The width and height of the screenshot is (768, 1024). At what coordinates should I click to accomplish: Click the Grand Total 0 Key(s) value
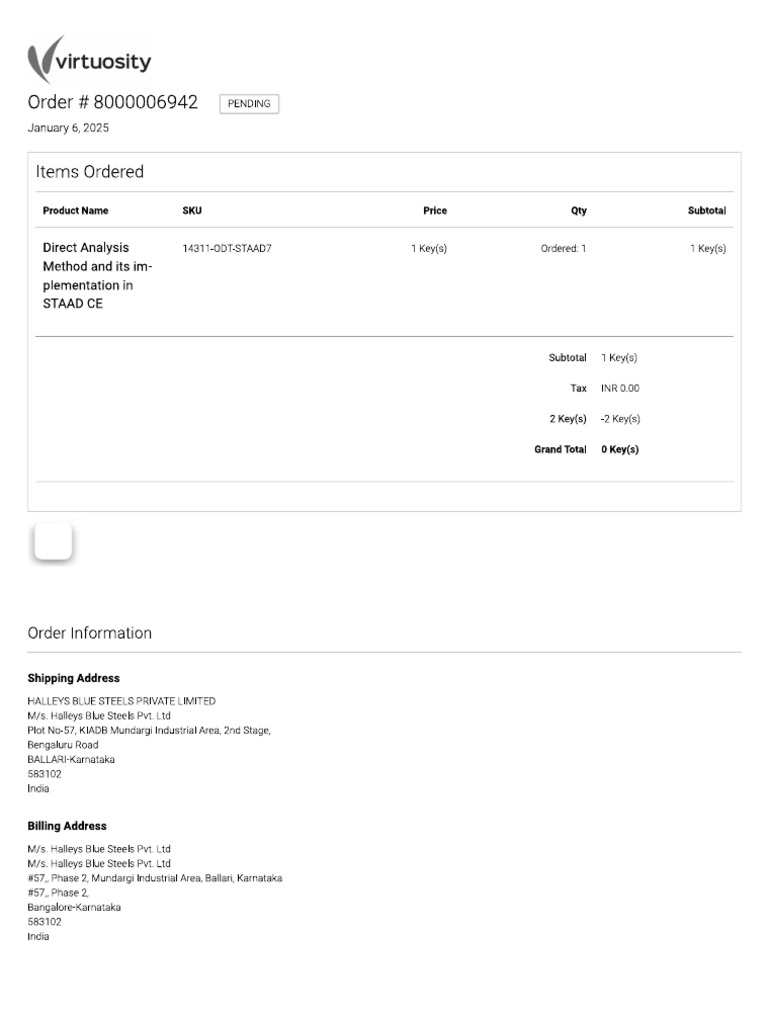pyautogui.click(x=620, y=450)
